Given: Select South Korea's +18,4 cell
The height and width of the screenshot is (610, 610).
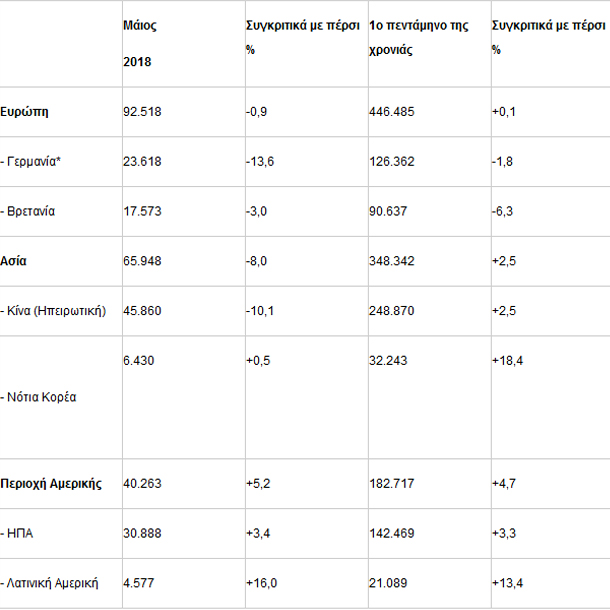Looking at the screenshot, I should [508, 360].
